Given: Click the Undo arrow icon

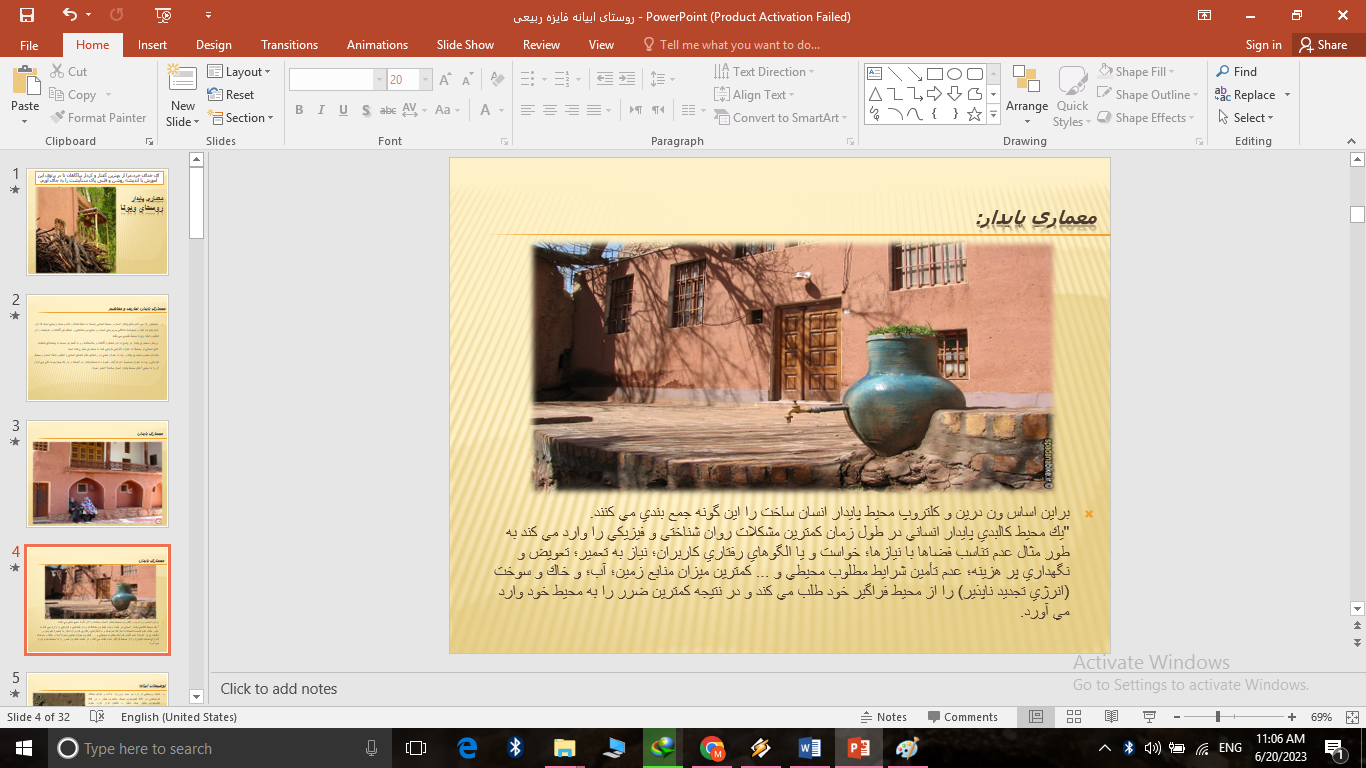Looking at the screenshot, I should click(69, 15).
